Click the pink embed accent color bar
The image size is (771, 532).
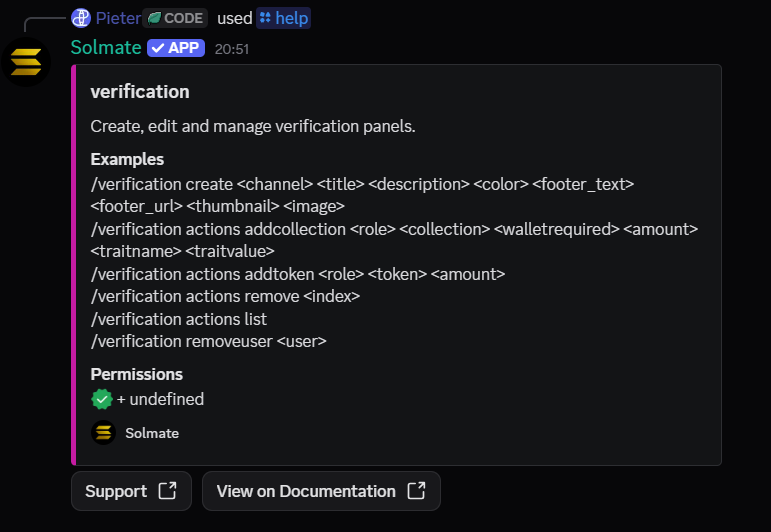(74, 265)
